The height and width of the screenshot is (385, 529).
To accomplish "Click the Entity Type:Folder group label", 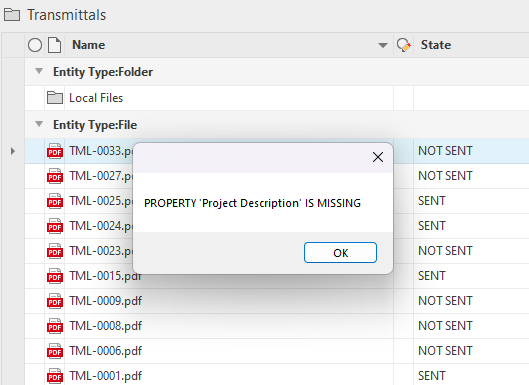I will pyautogui.click(x=103, y=72).
